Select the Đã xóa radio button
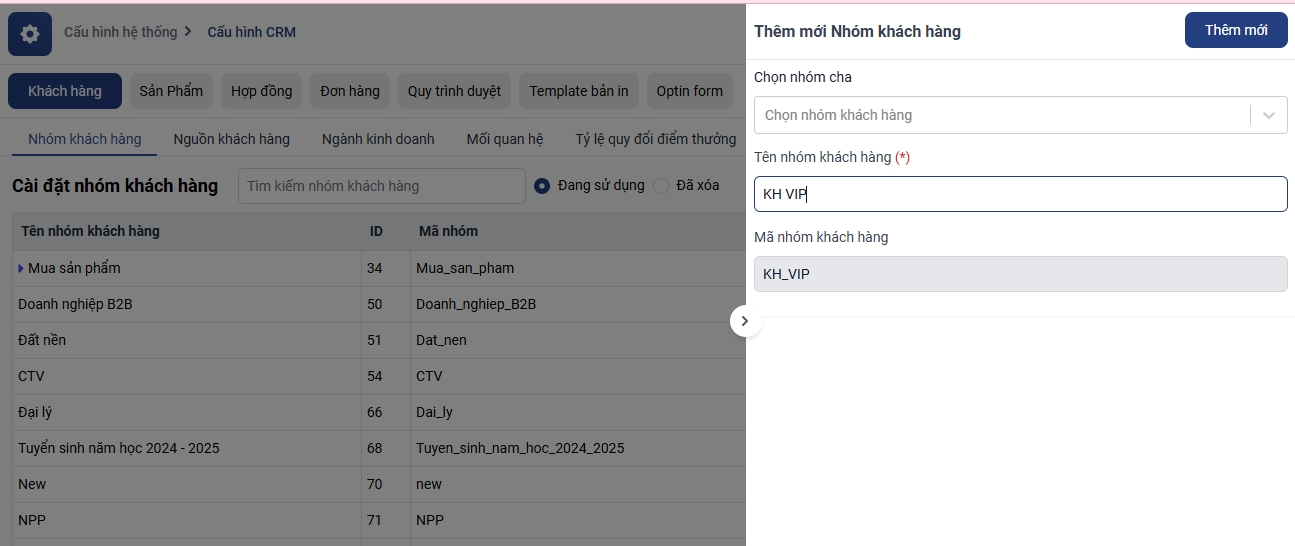1295x546 pixels. click(x=661, y=185)
